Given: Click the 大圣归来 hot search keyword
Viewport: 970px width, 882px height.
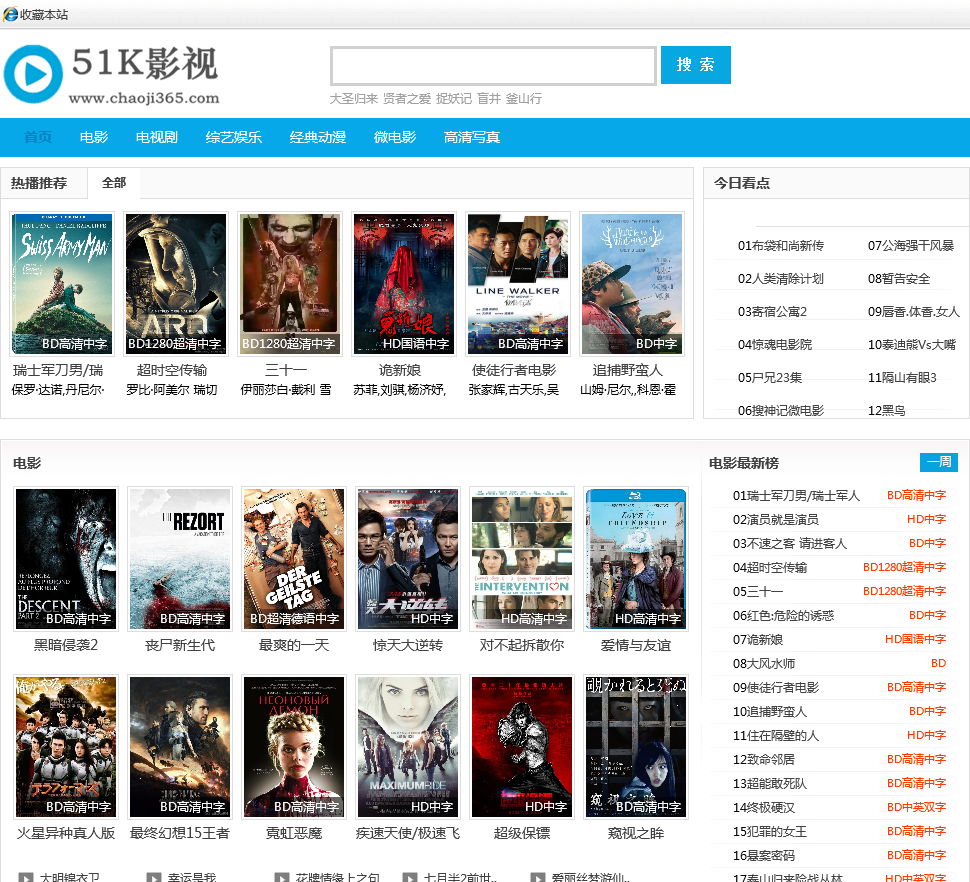Looking at the screenshot, I should click(353, 98).
